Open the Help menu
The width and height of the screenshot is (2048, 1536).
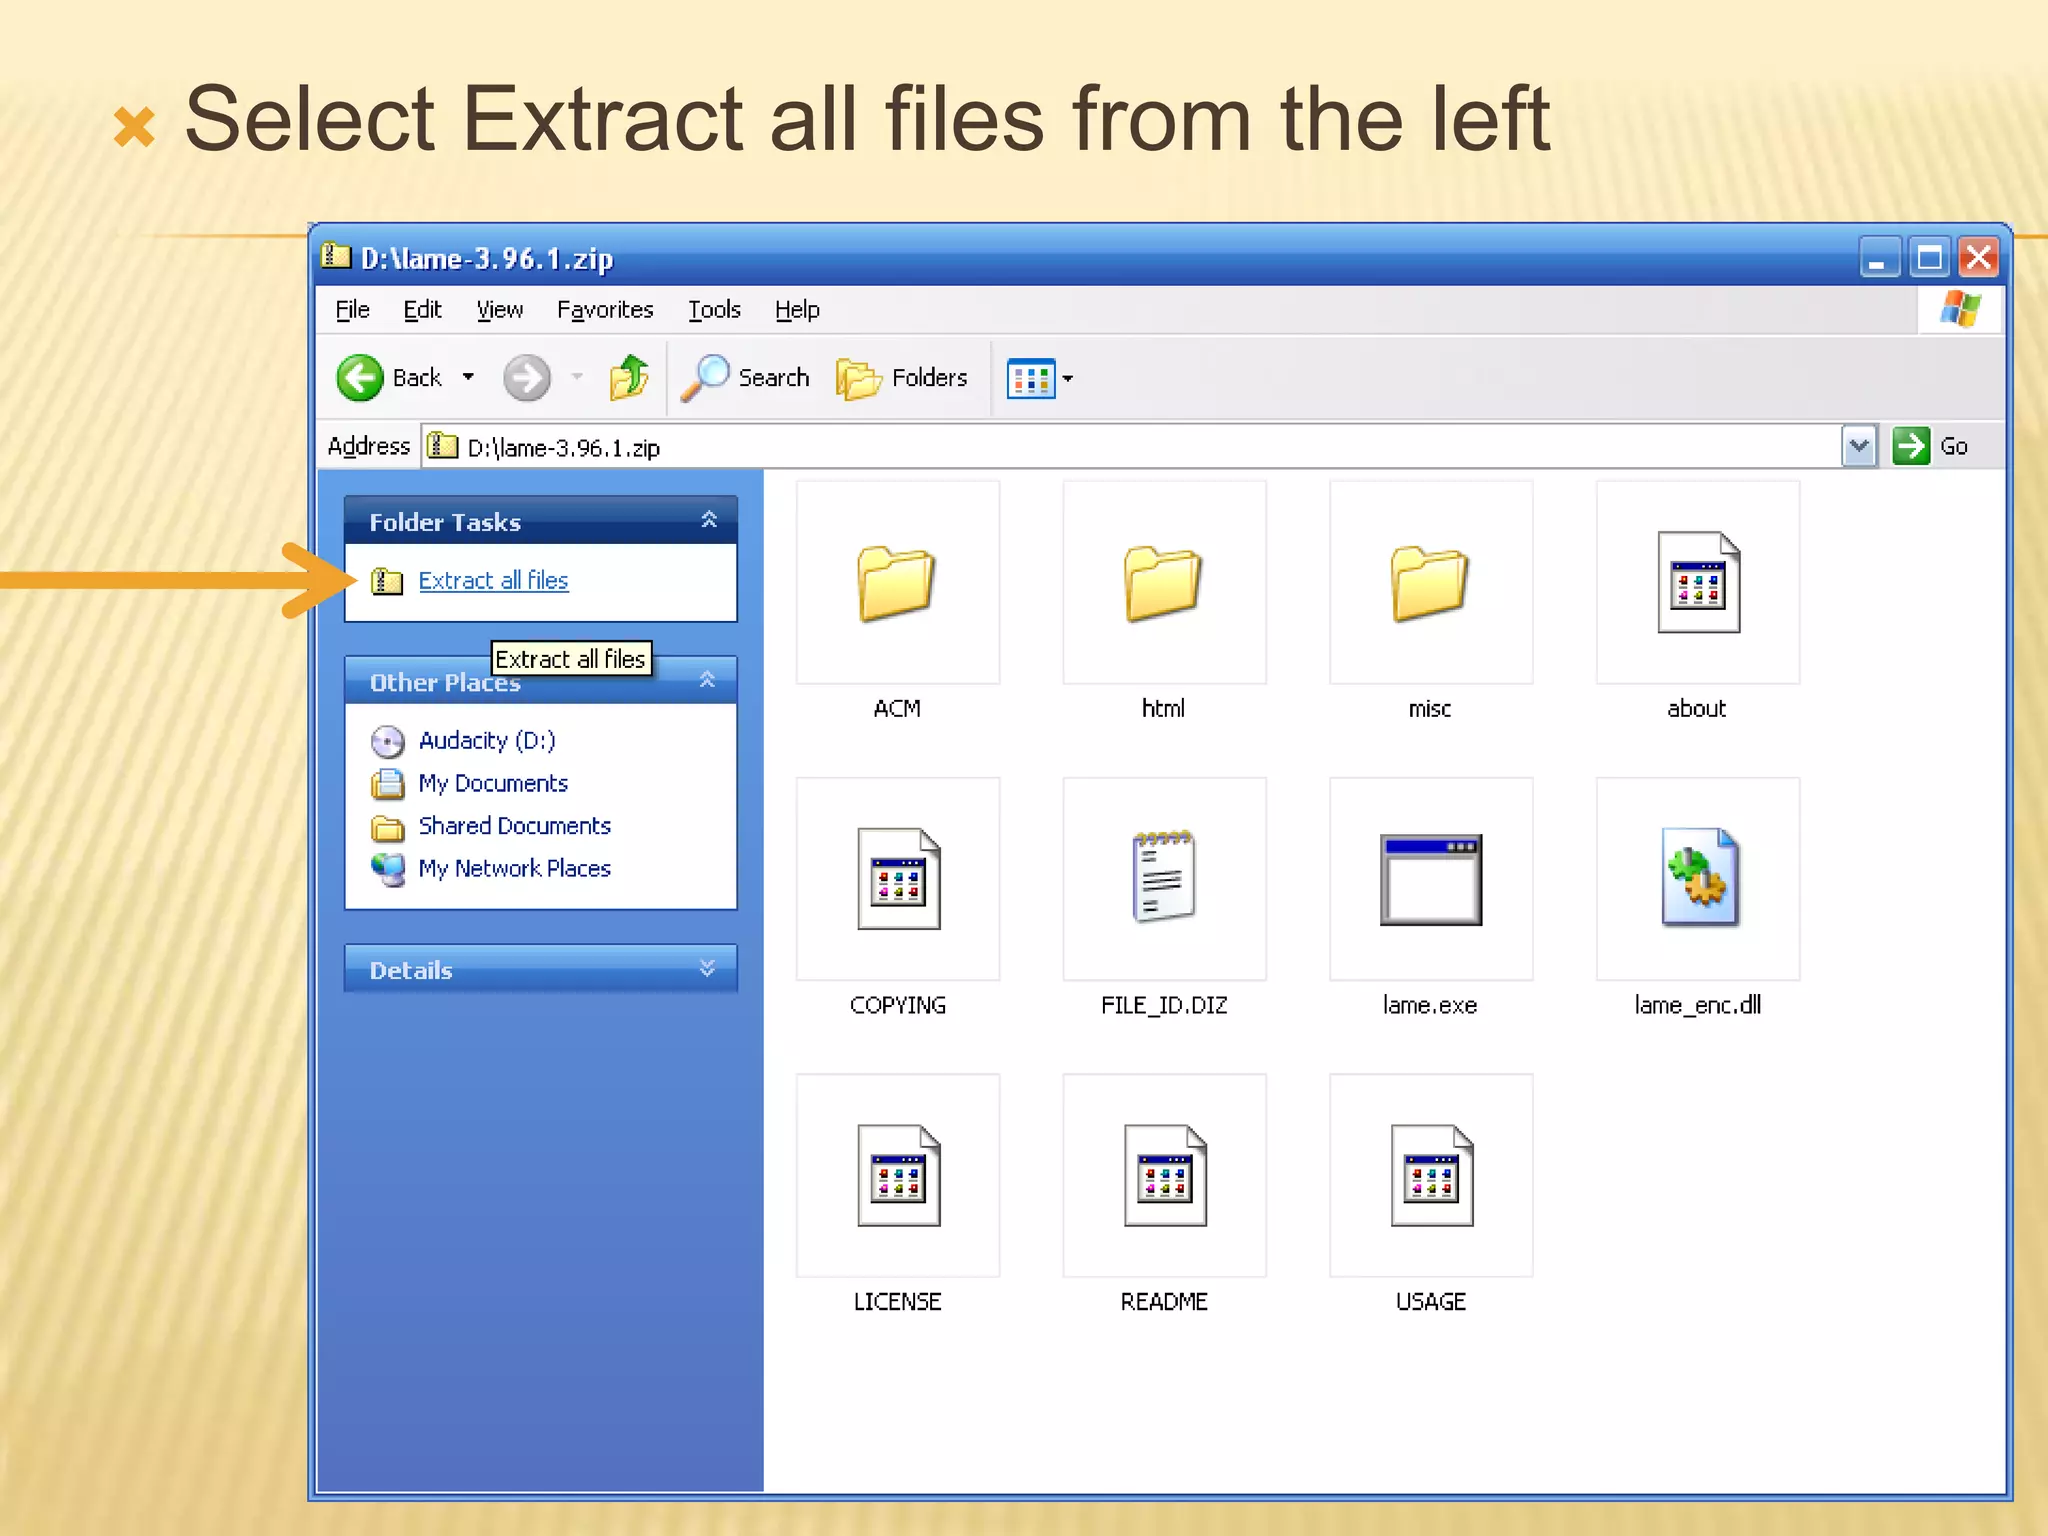coord(797,310)
